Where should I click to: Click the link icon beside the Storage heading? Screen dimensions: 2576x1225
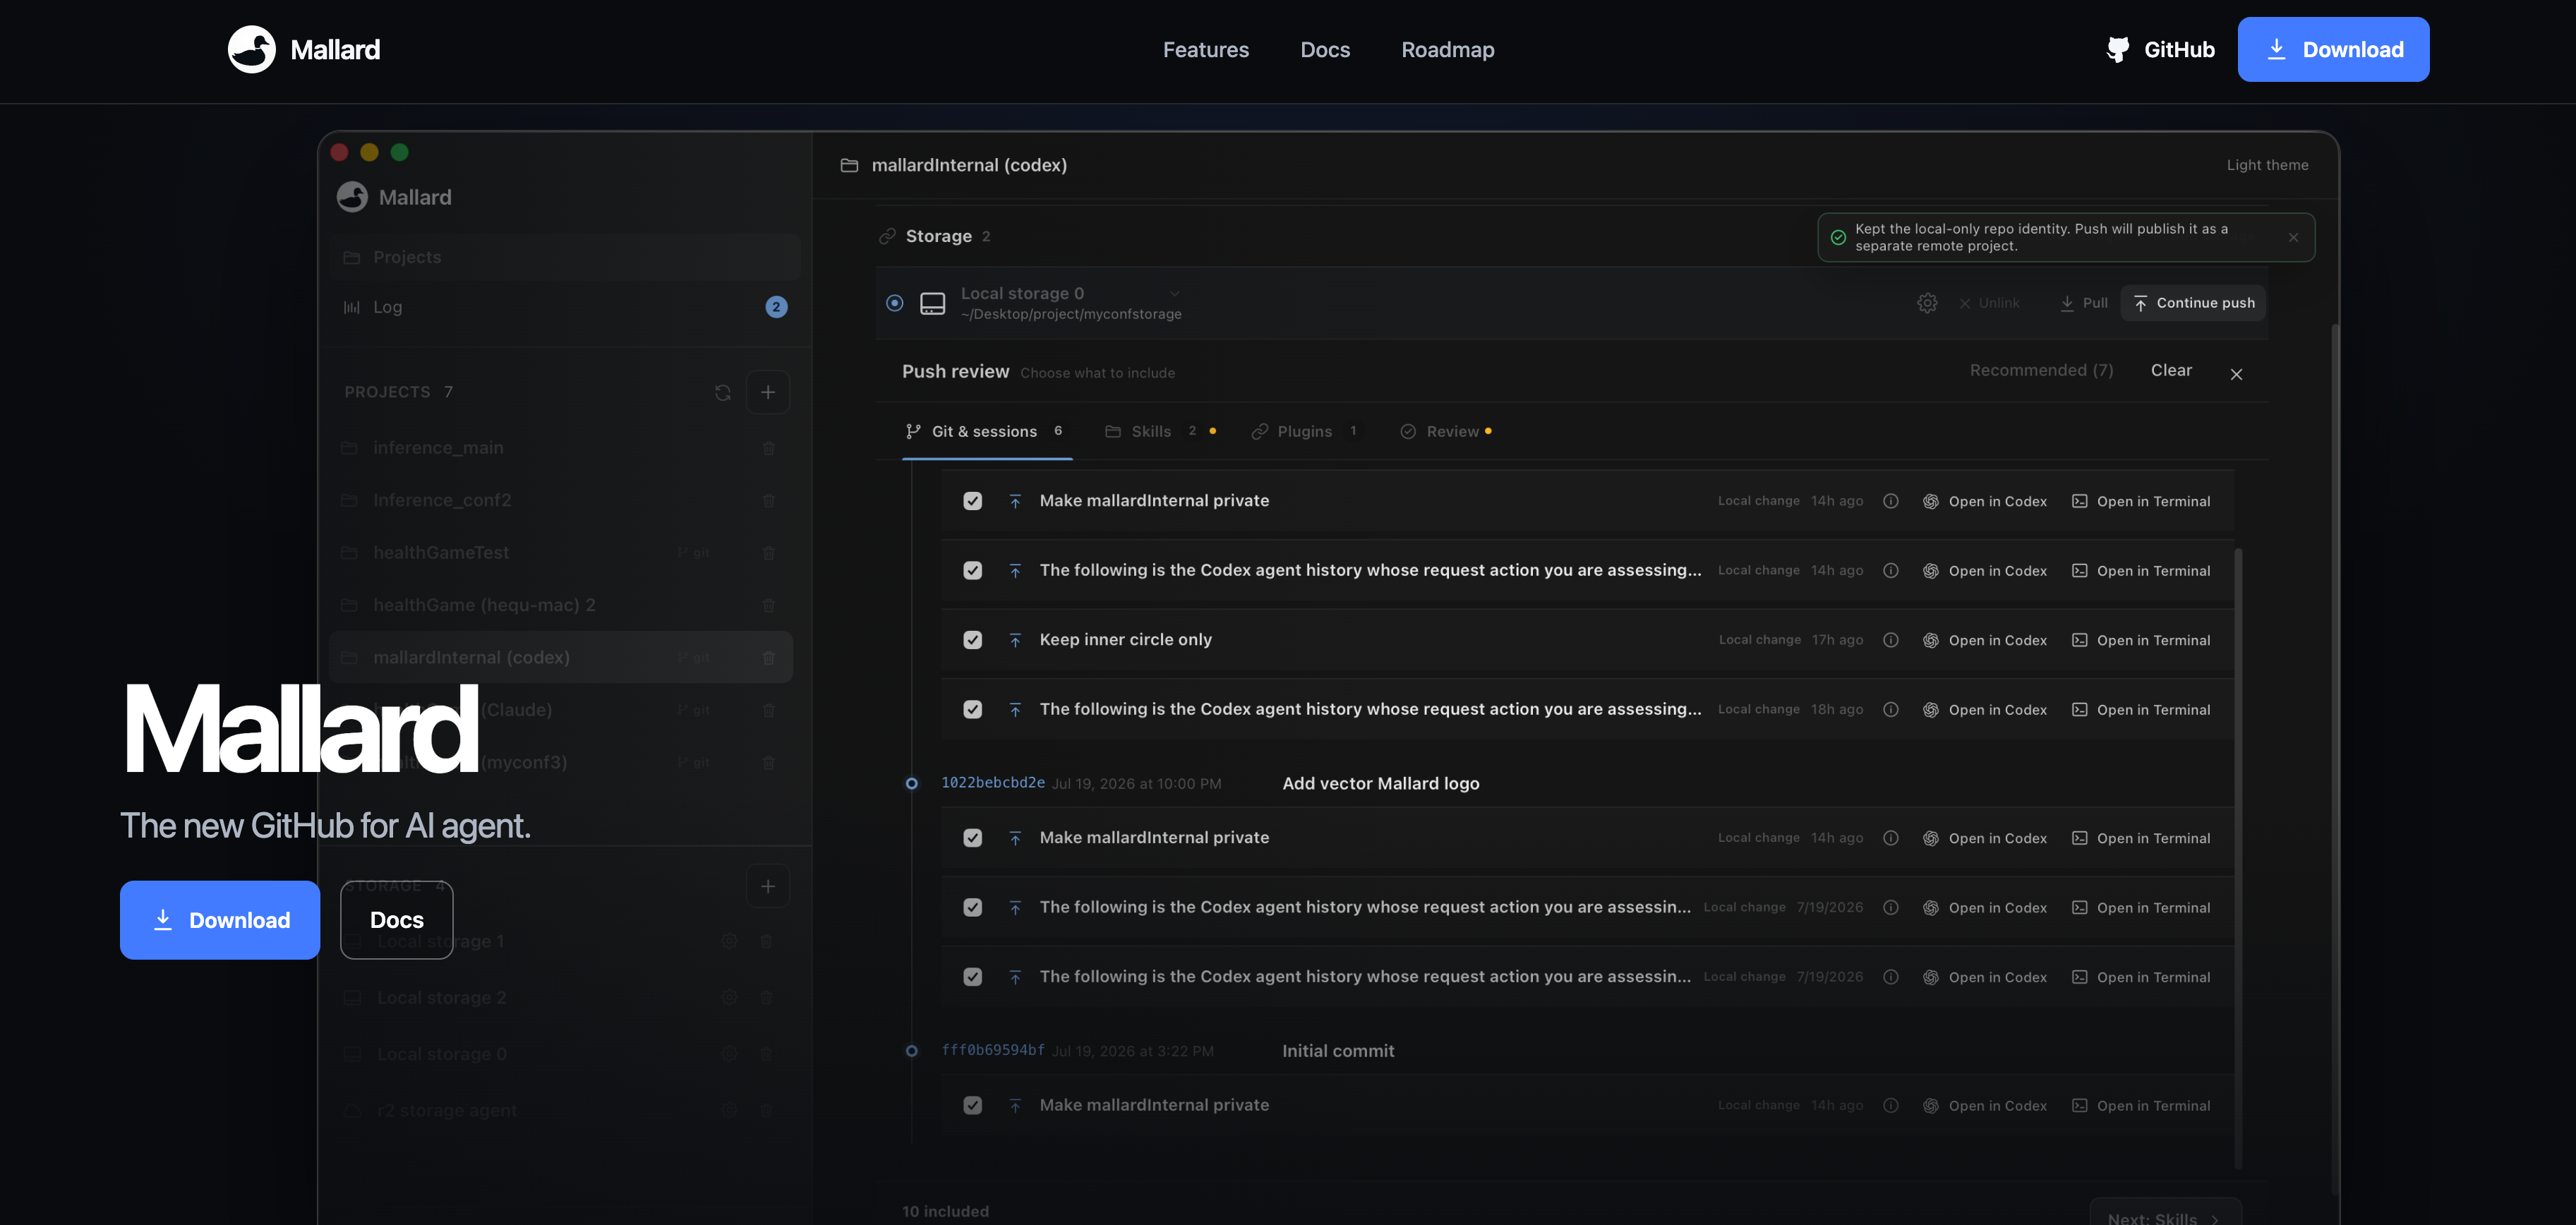click(887, 236)
